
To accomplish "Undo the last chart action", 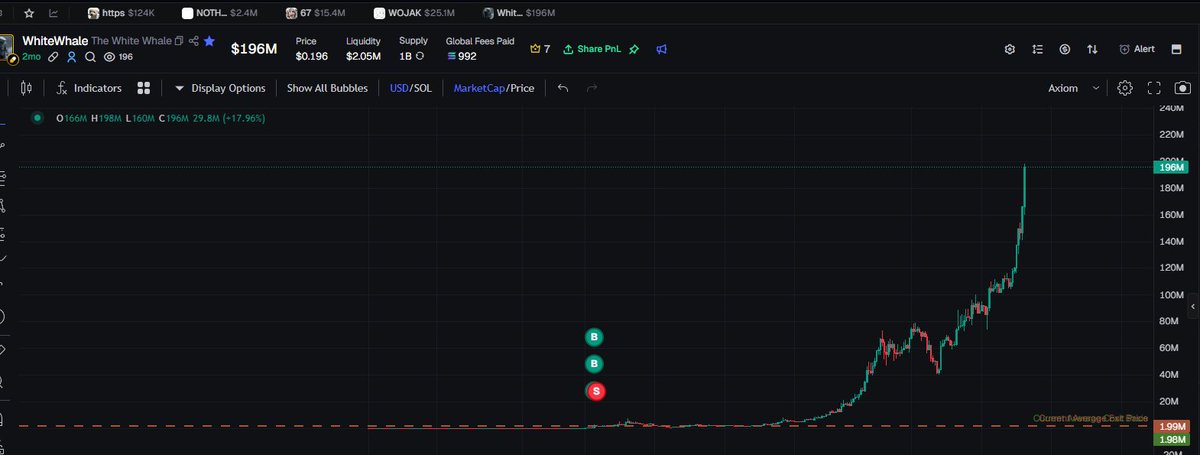I will (563, 88).
